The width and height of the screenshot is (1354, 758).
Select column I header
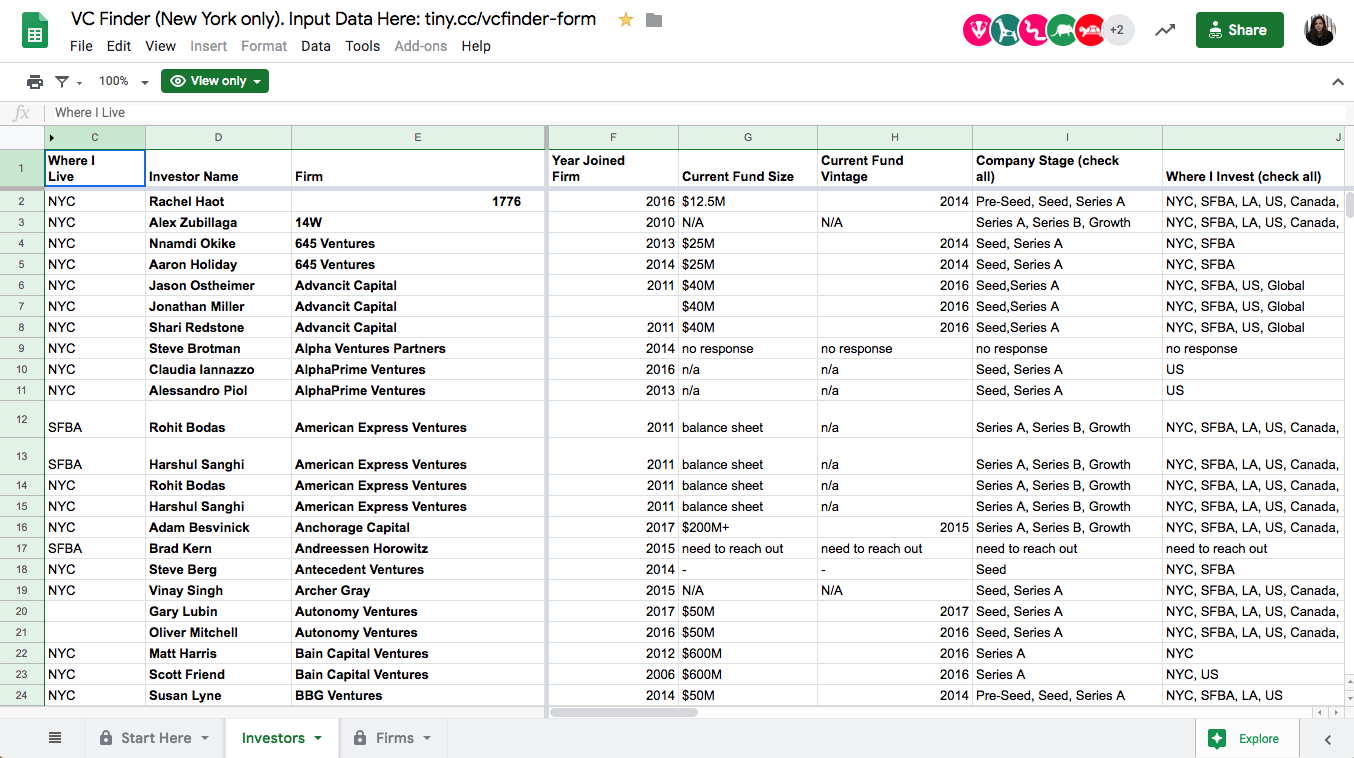pos(1067,137)
